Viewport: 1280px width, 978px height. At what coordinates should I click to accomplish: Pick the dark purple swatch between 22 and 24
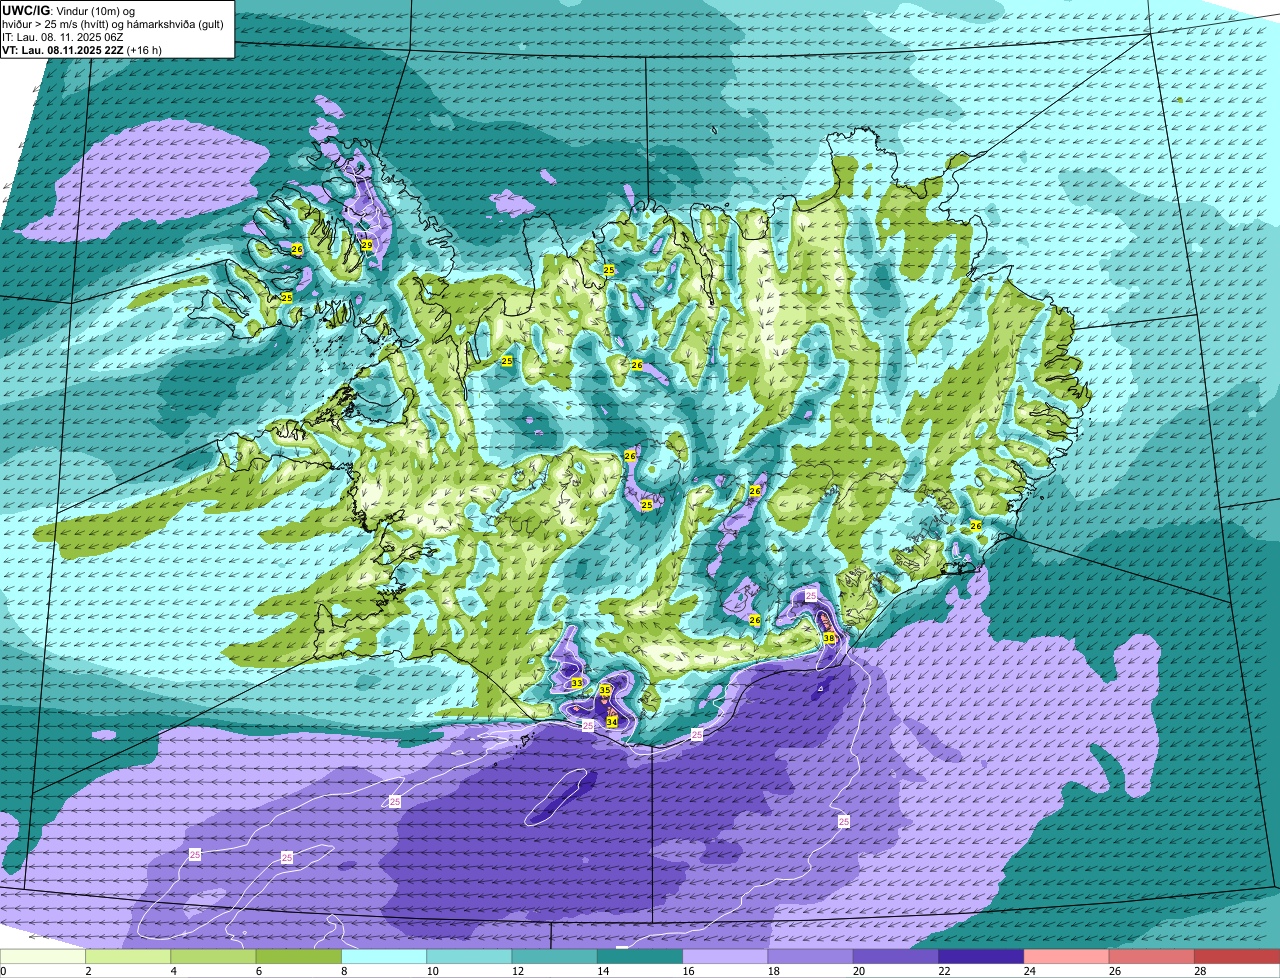[x=981, y=957]
